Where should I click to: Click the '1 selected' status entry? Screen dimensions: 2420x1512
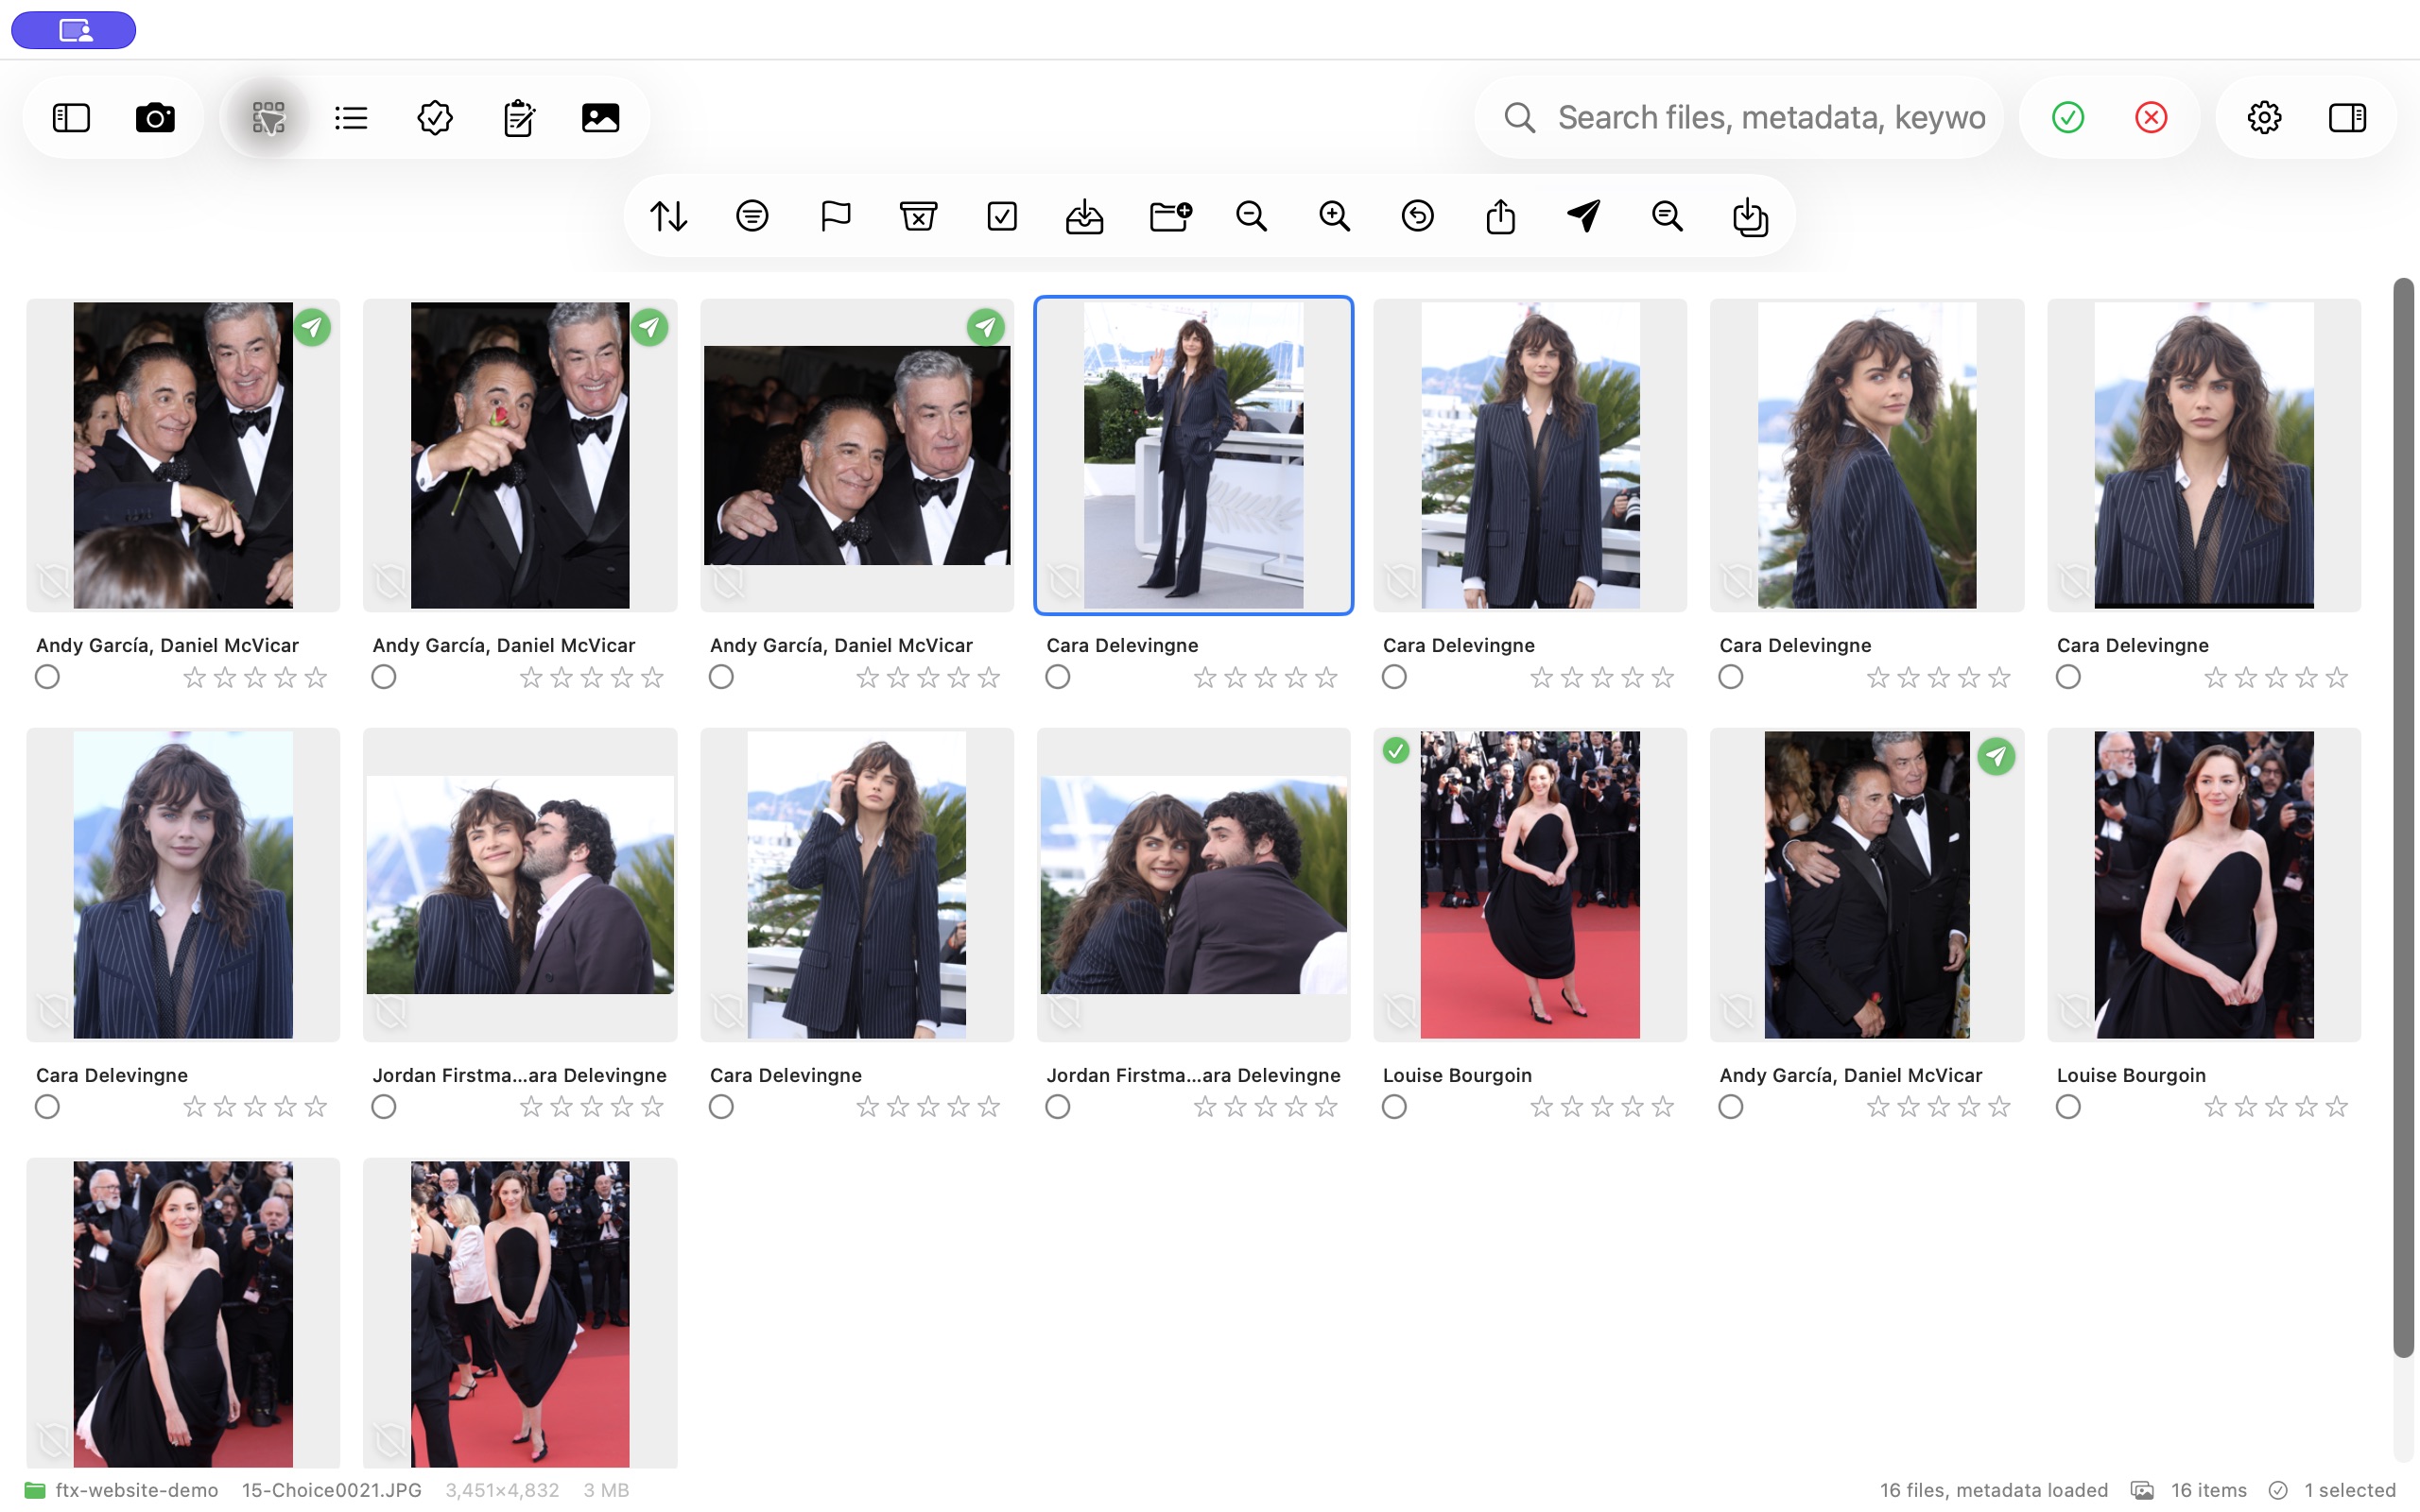point(2350,1490)
